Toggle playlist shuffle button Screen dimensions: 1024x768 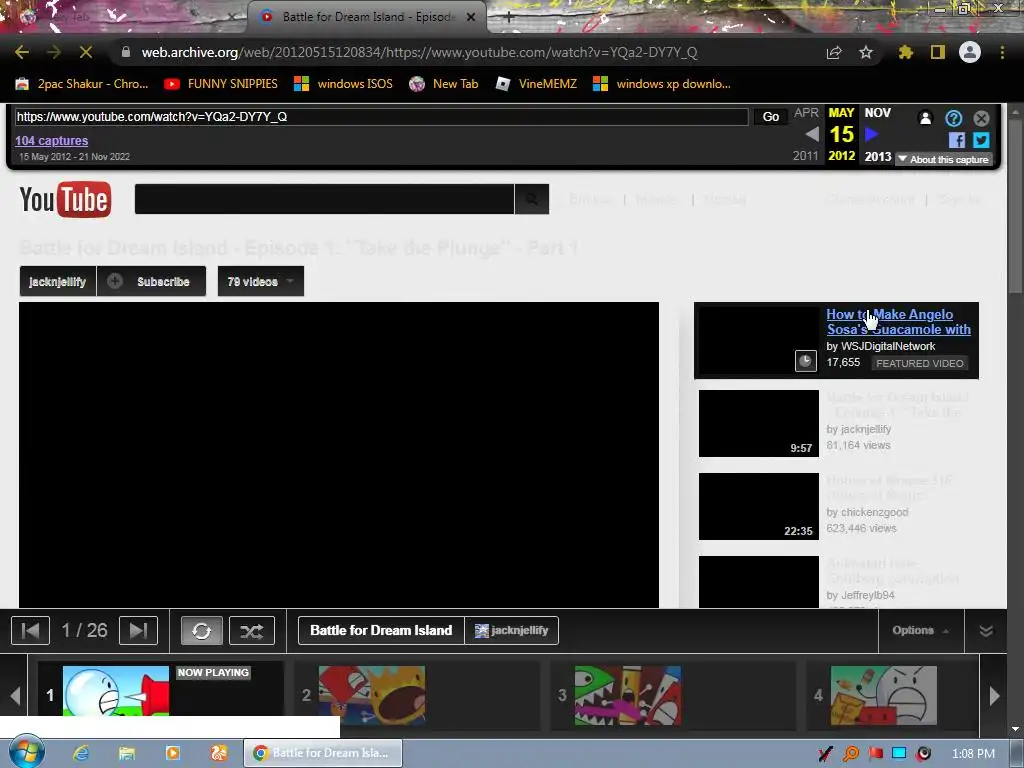coord(251,631)
